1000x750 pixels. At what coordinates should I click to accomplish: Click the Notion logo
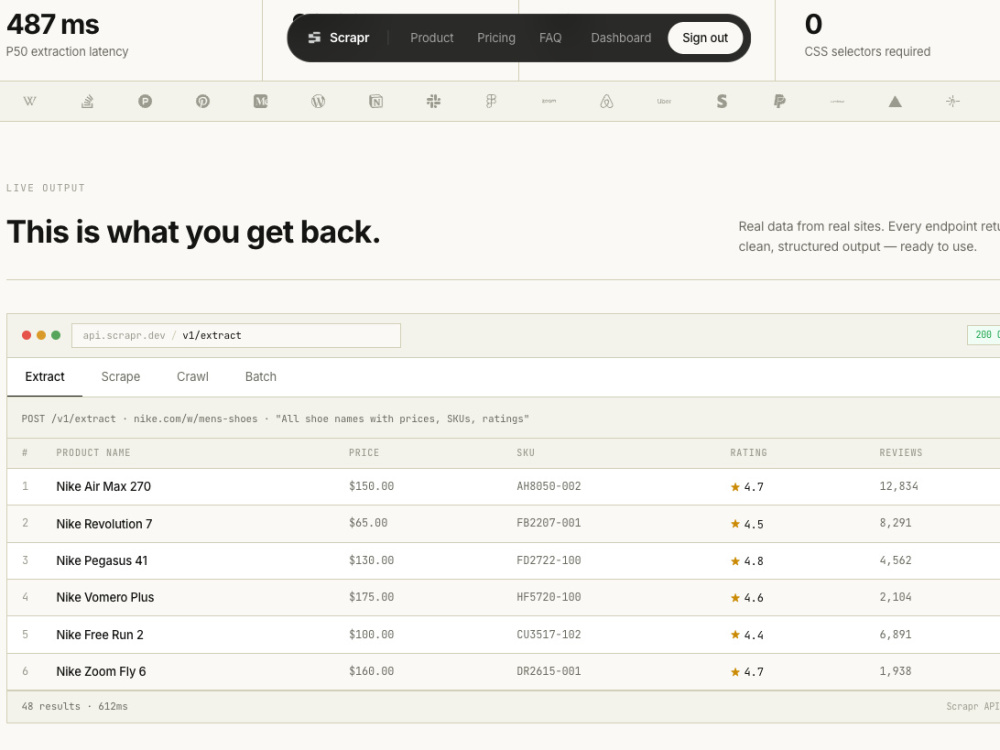tap(376, 101)
